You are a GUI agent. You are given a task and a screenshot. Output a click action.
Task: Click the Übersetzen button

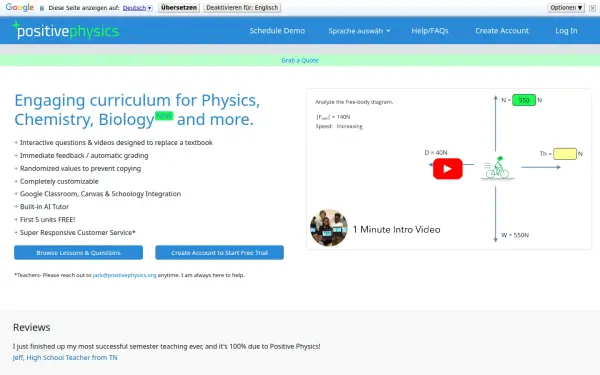click(179, 8)
